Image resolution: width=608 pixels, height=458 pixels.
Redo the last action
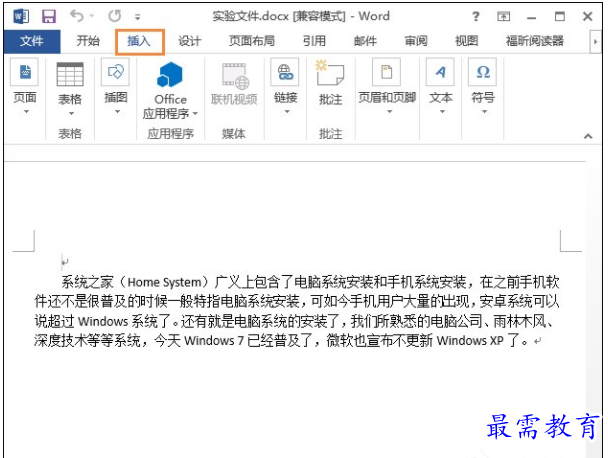point(114,16)
